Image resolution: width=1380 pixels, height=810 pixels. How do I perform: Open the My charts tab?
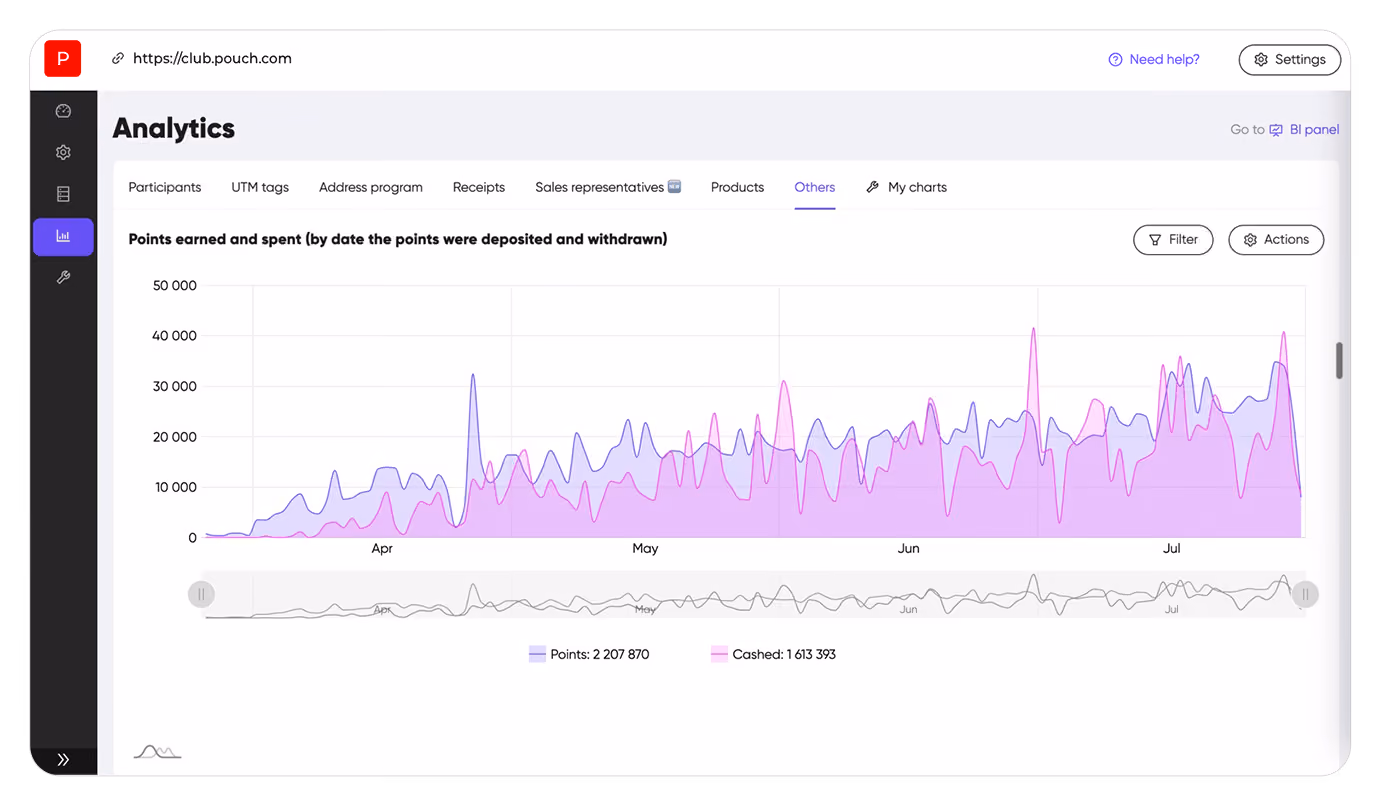[x=917, y=187]
